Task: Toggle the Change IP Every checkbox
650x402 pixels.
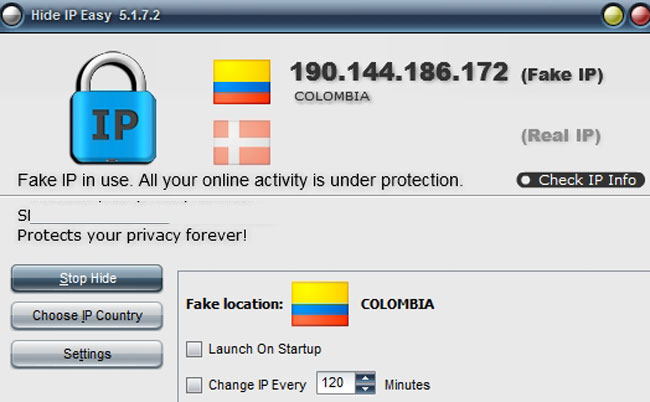Action: (x=194, y=385)
